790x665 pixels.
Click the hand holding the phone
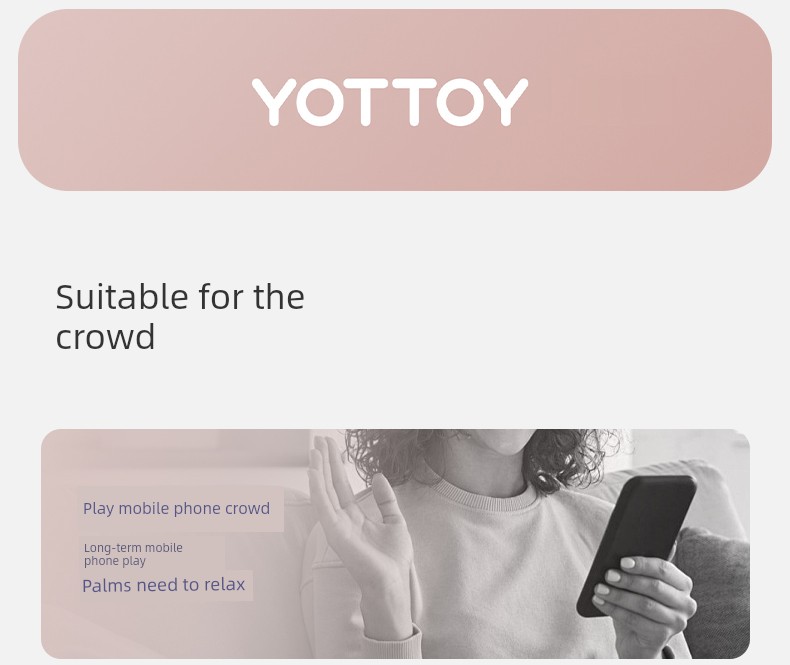pyautogui.click(x=640, y=600)
